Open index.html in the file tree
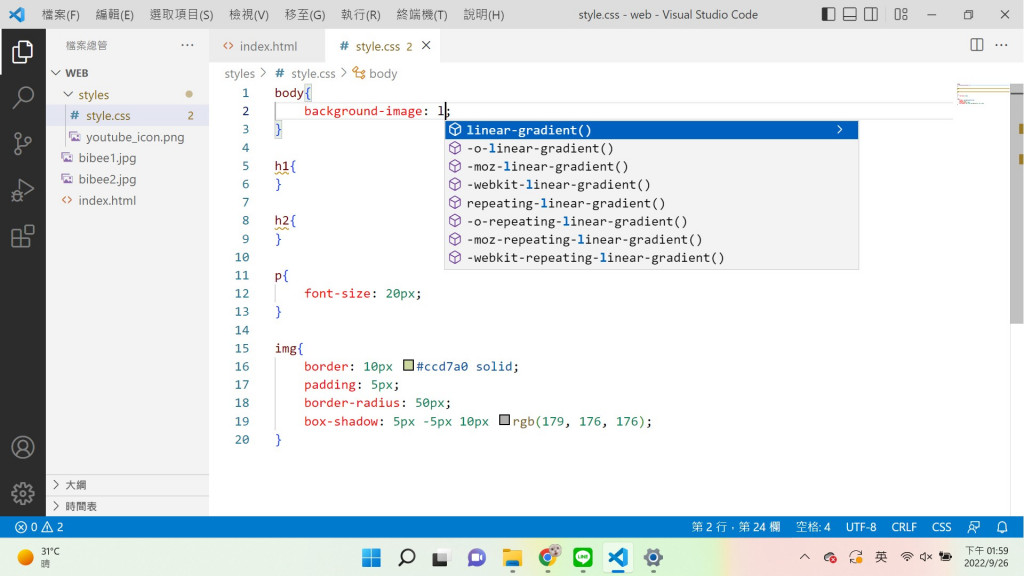This screenshot has width=1024, height=576. (x=127, y=200)
